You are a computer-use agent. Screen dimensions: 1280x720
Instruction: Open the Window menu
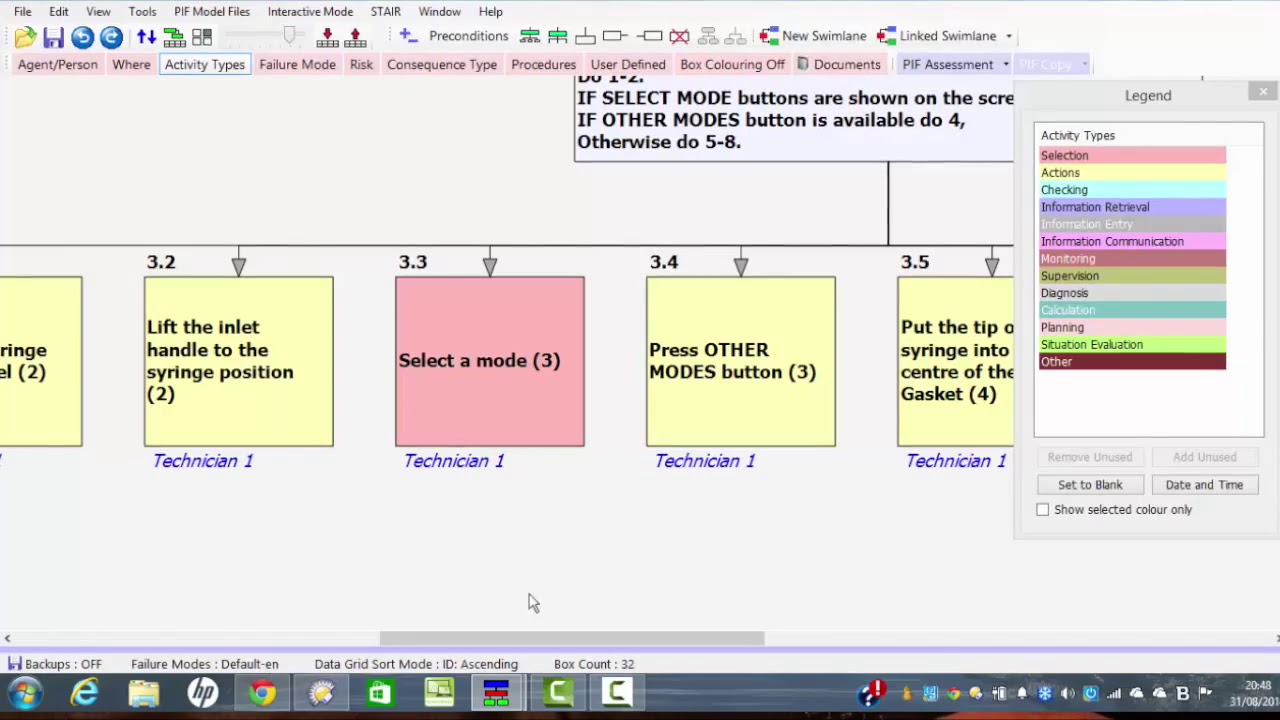[439, 11]
